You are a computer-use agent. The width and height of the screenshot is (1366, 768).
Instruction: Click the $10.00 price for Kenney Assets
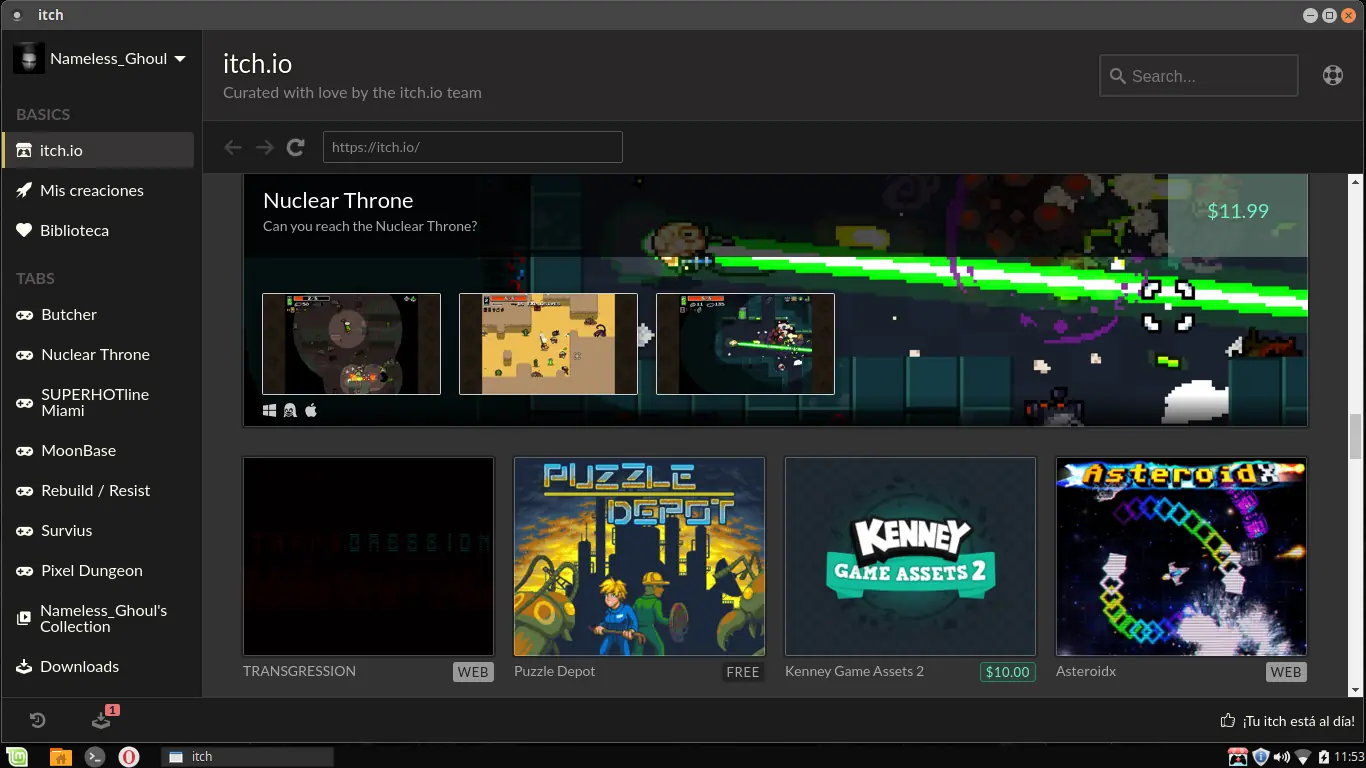[x=1007, y=672]
